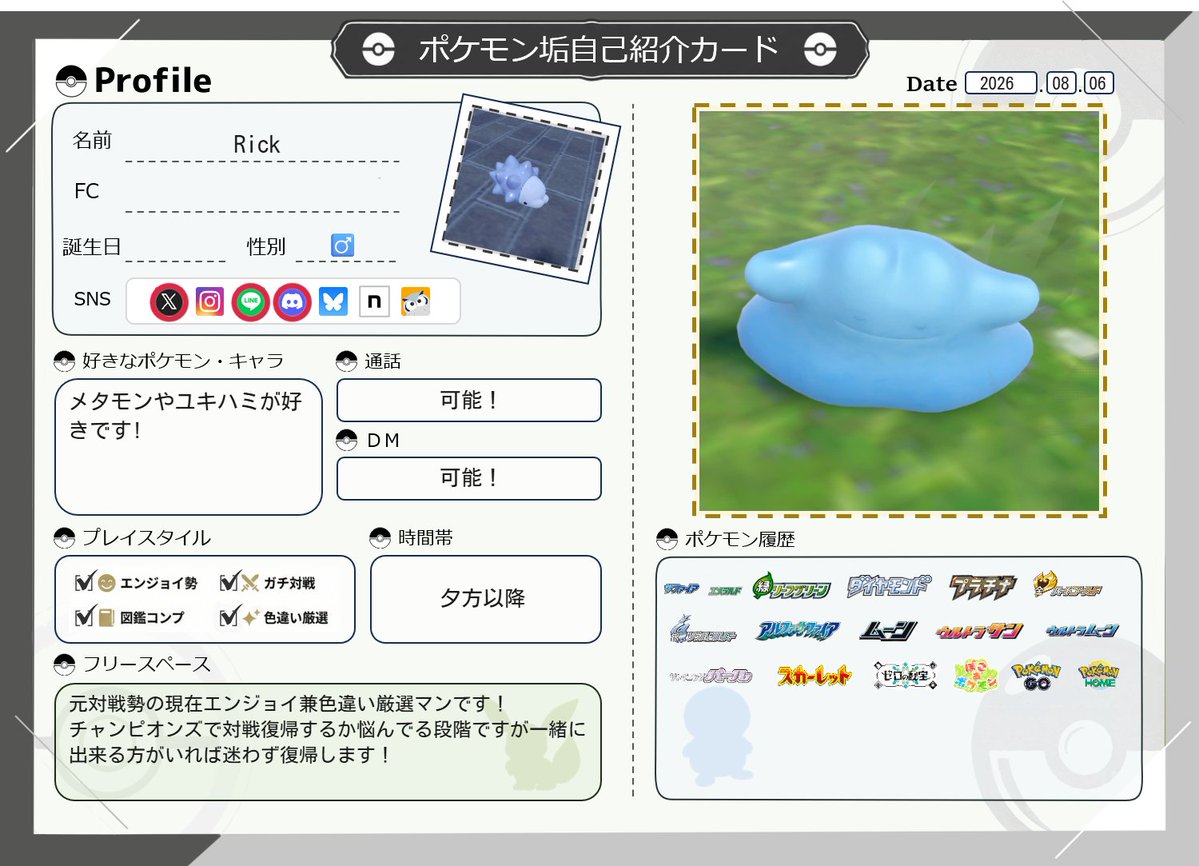Select the HeartGold game logo

point(1067,585)
